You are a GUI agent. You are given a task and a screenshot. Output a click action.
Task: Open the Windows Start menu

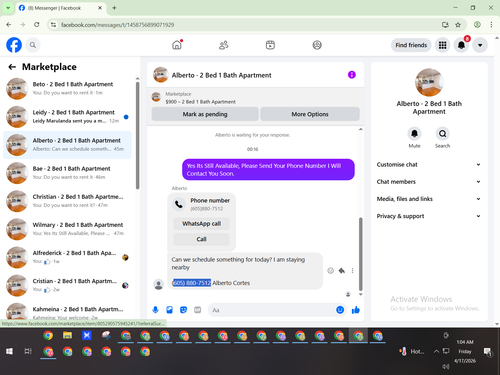[x=9, y=351]
